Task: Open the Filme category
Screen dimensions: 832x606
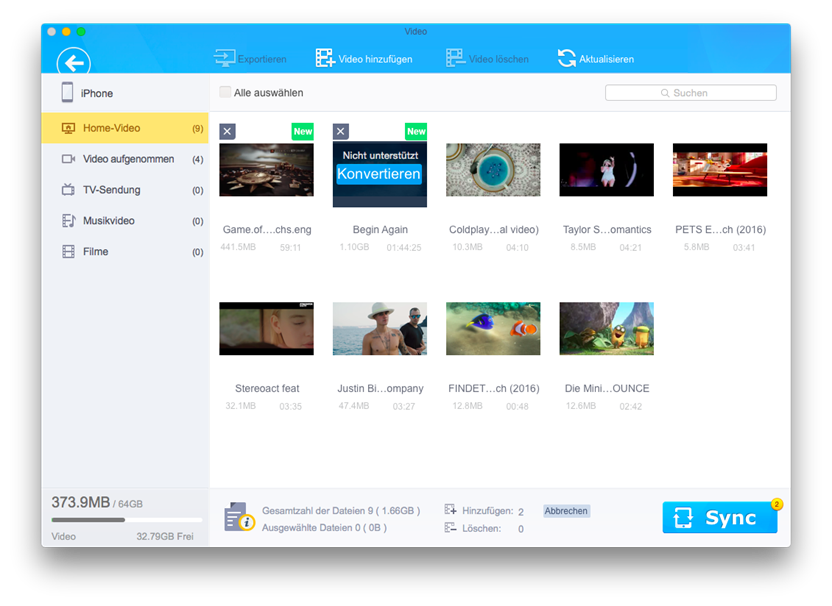Action: pyautogui.click(x=125, y=251)
